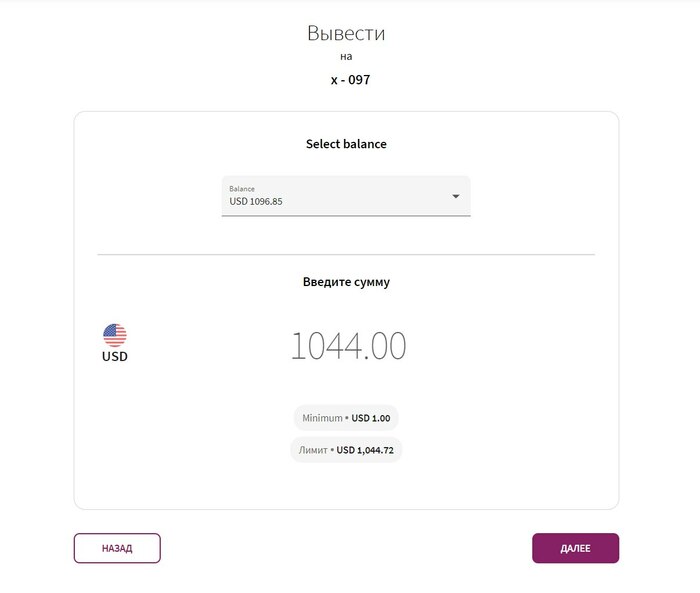Click the US flag currency icon
Image resolution: width=700 pixels, height=593 pixels.
coord(115,335)
